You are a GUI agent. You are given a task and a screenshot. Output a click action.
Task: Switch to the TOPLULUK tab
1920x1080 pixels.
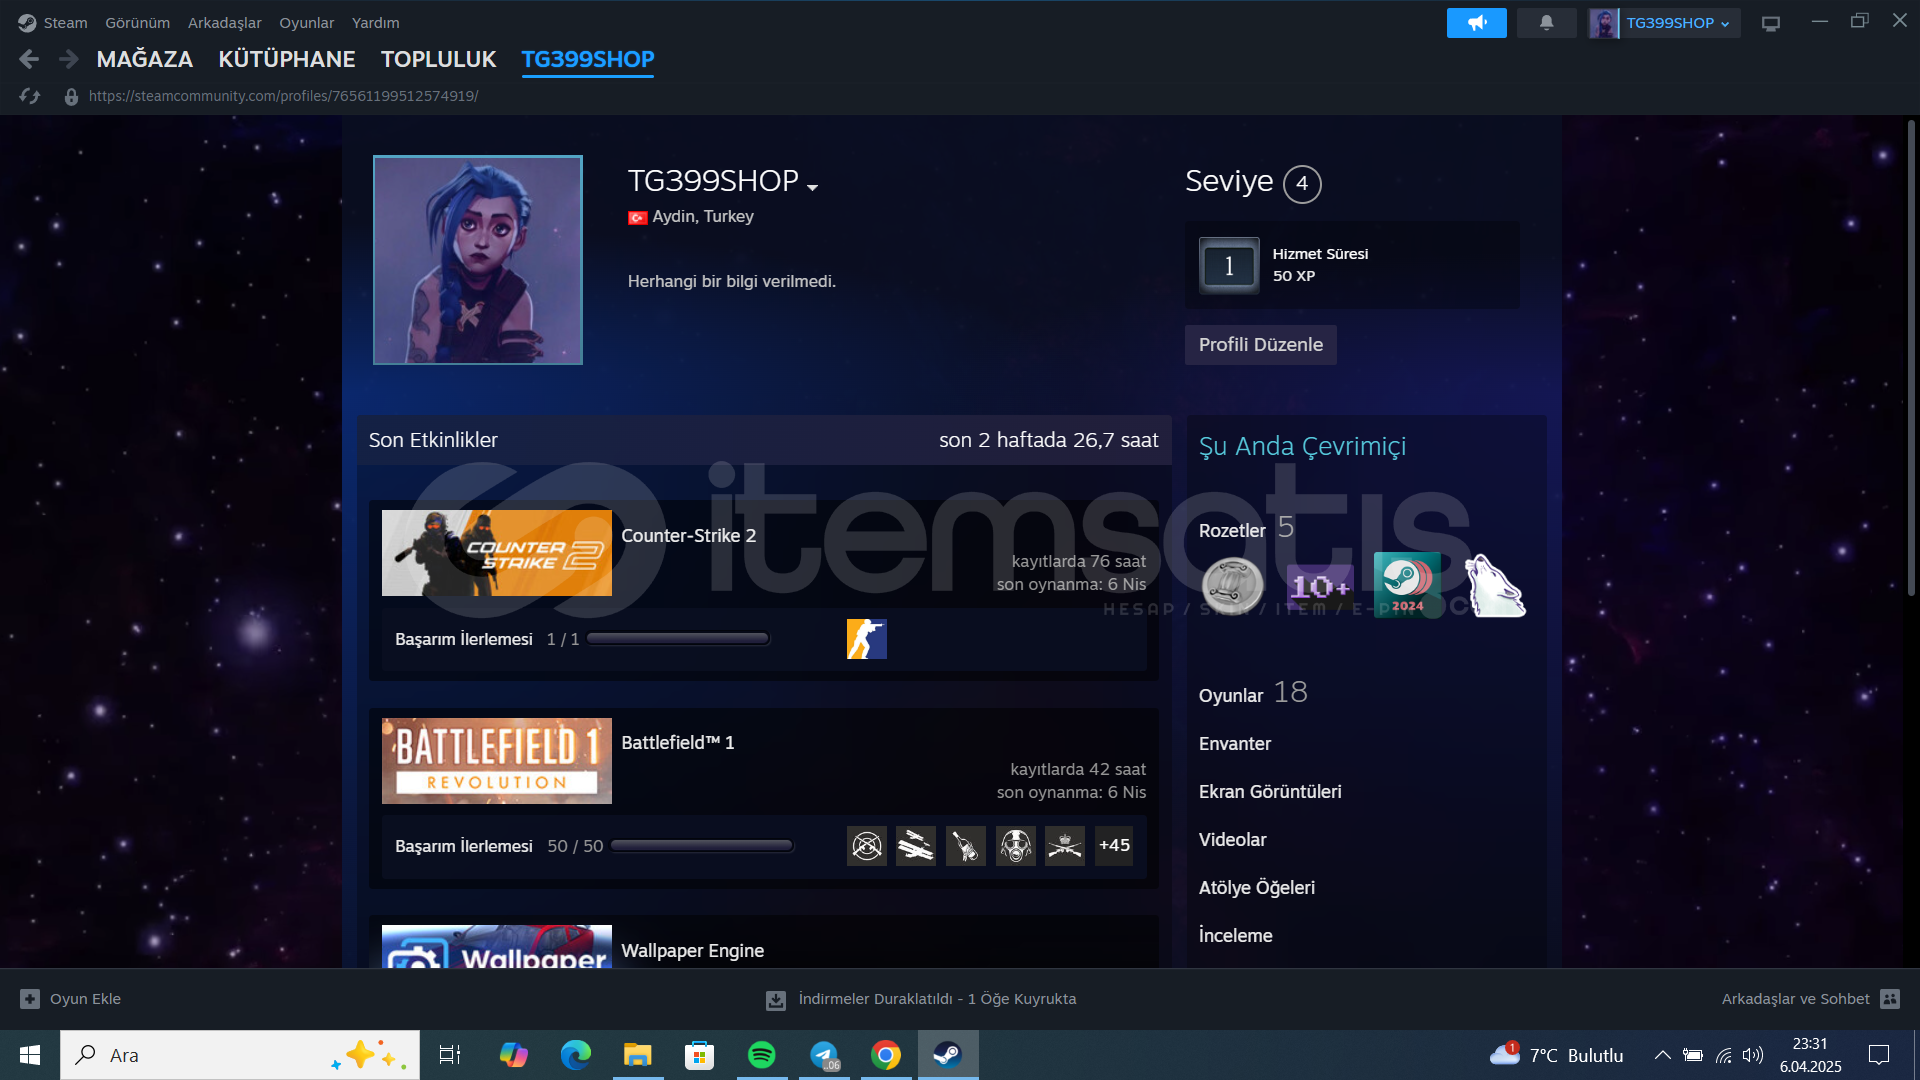tap(438, 59)
